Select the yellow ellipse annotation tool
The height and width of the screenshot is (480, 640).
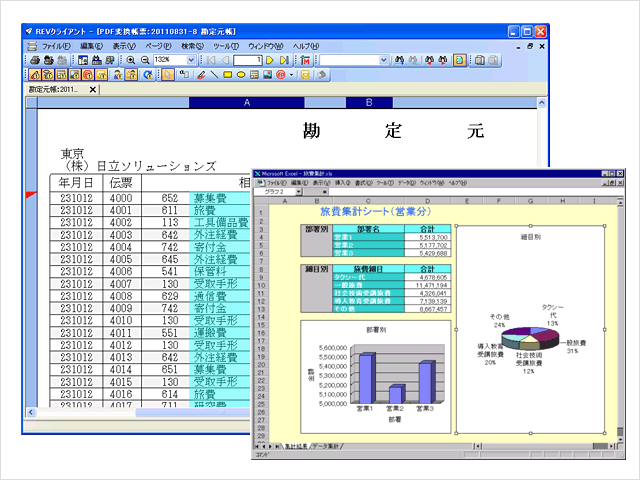tap(241, 74)
